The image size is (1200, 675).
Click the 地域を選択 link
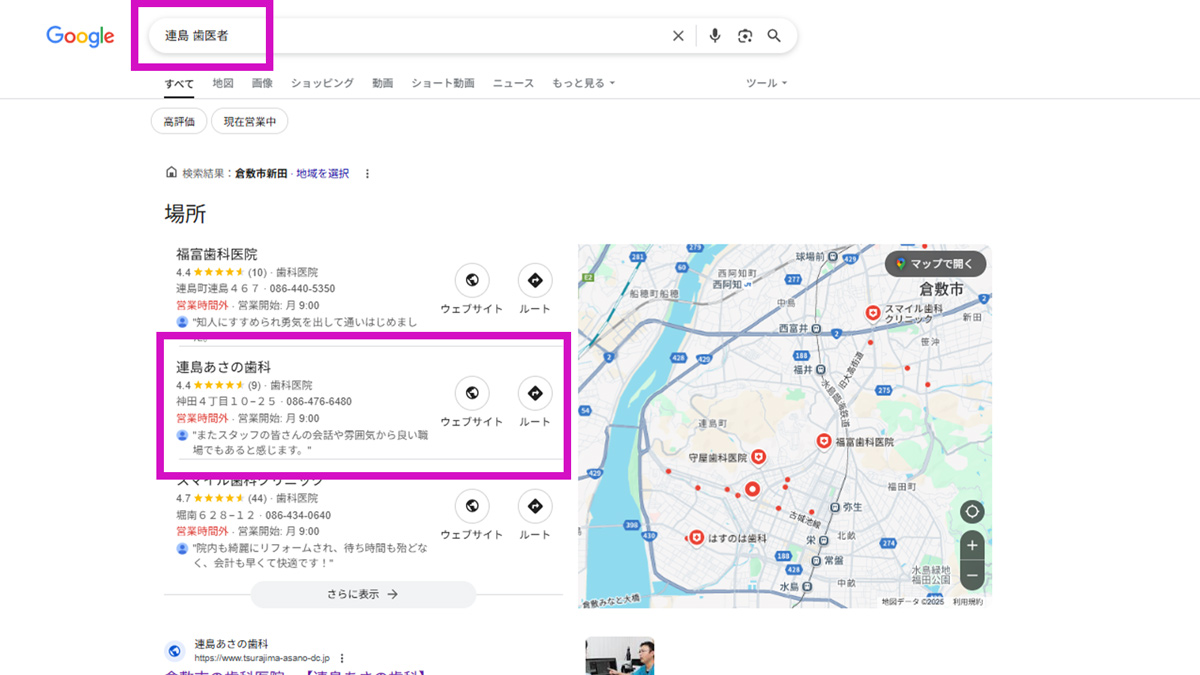coord(322,174)
